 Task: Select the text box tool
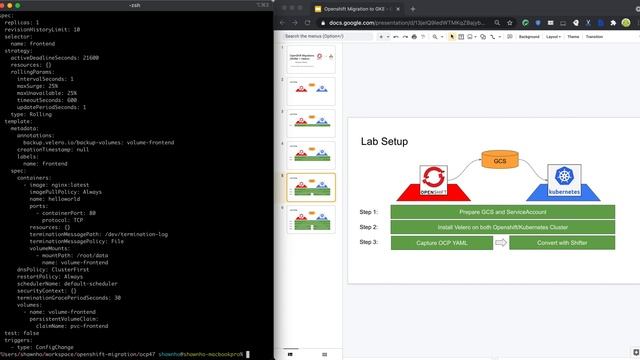click(x=461, y=37)
